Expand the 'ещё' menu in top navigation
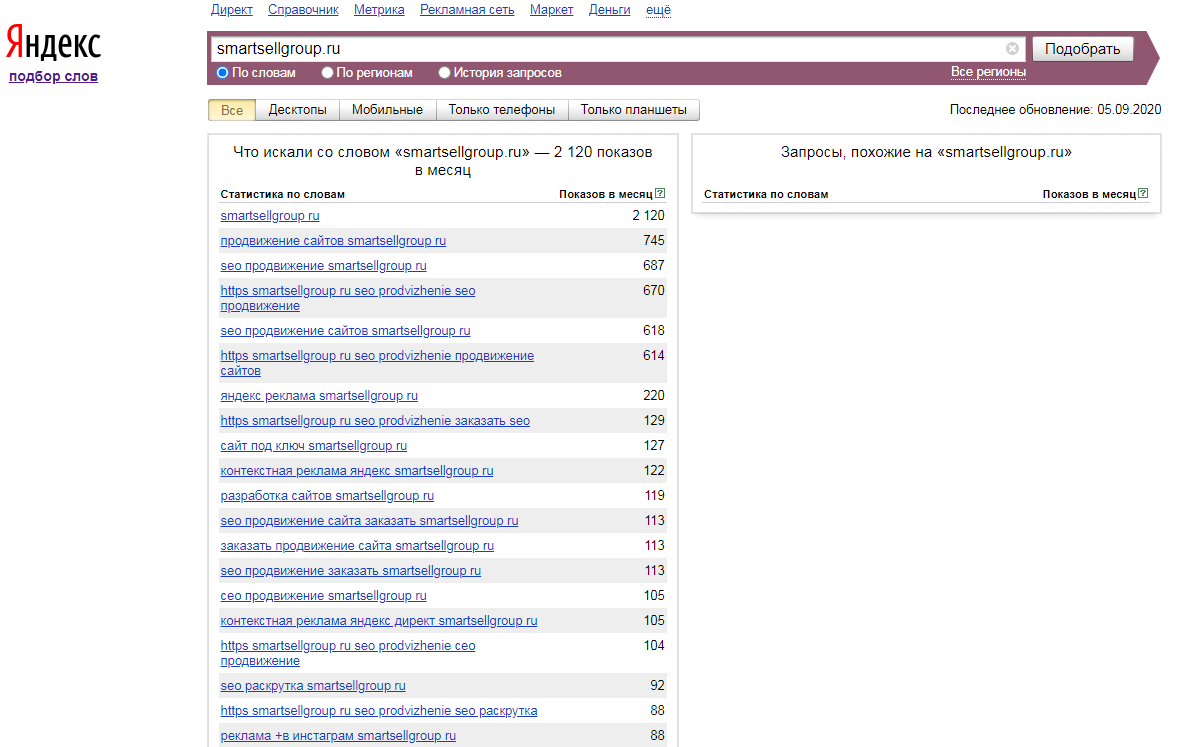Image resolution: width=1200 pixels, height=747 pixels. pos(658,10)
